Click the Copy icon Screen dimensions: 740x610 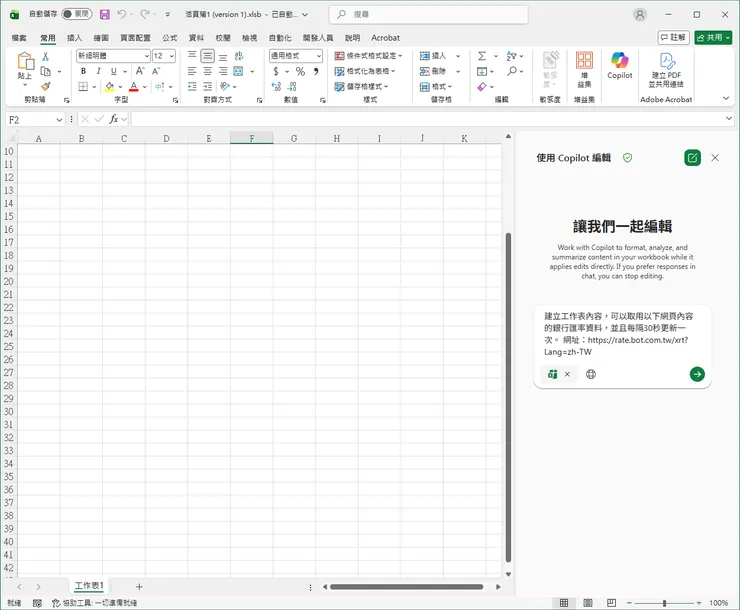46,71
